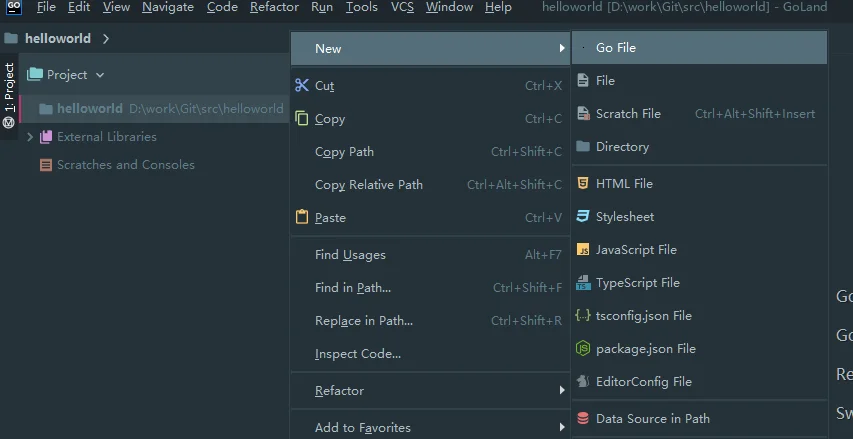Click the Paste clipboard icon

click(x=301, y=217)
